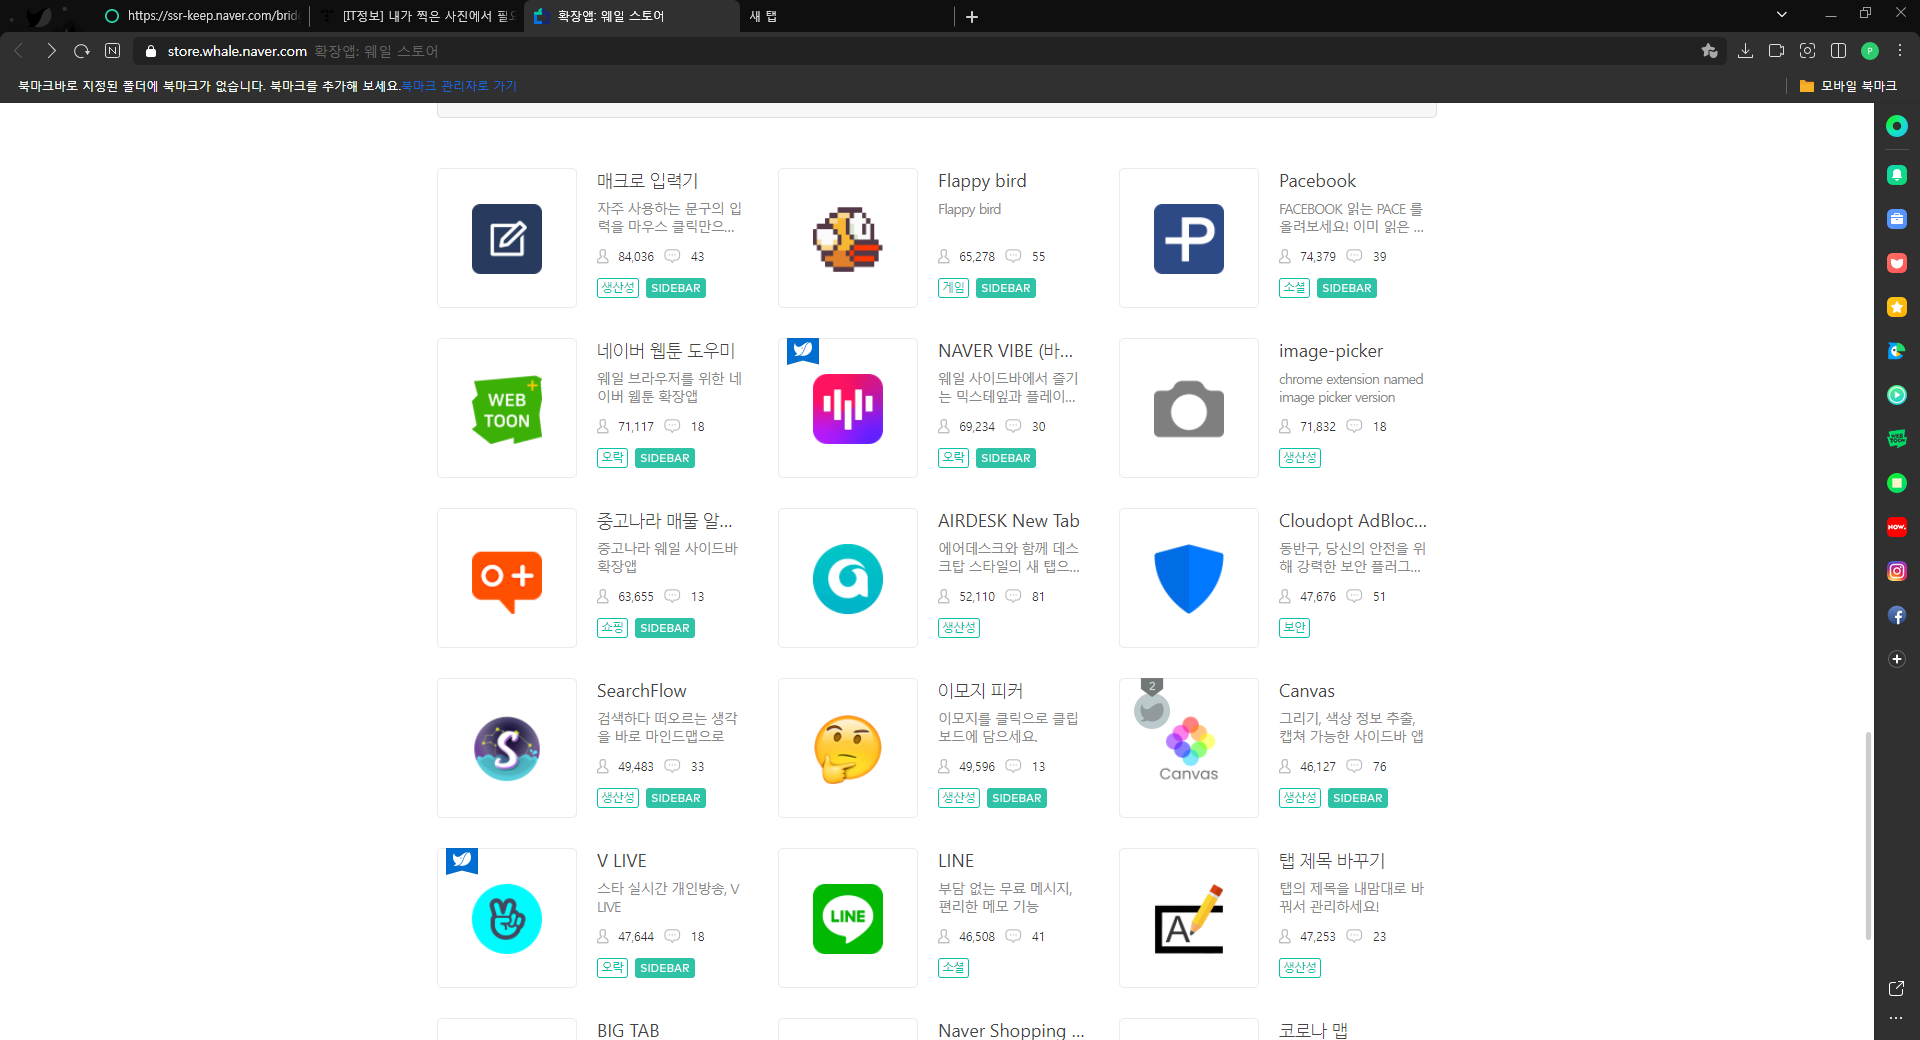Open the yellow star bookmarks sidebar icon
Image resolution: width=1920 pixels, height=1040 pixels.
pyautogui.click(x=1897, y=307)
